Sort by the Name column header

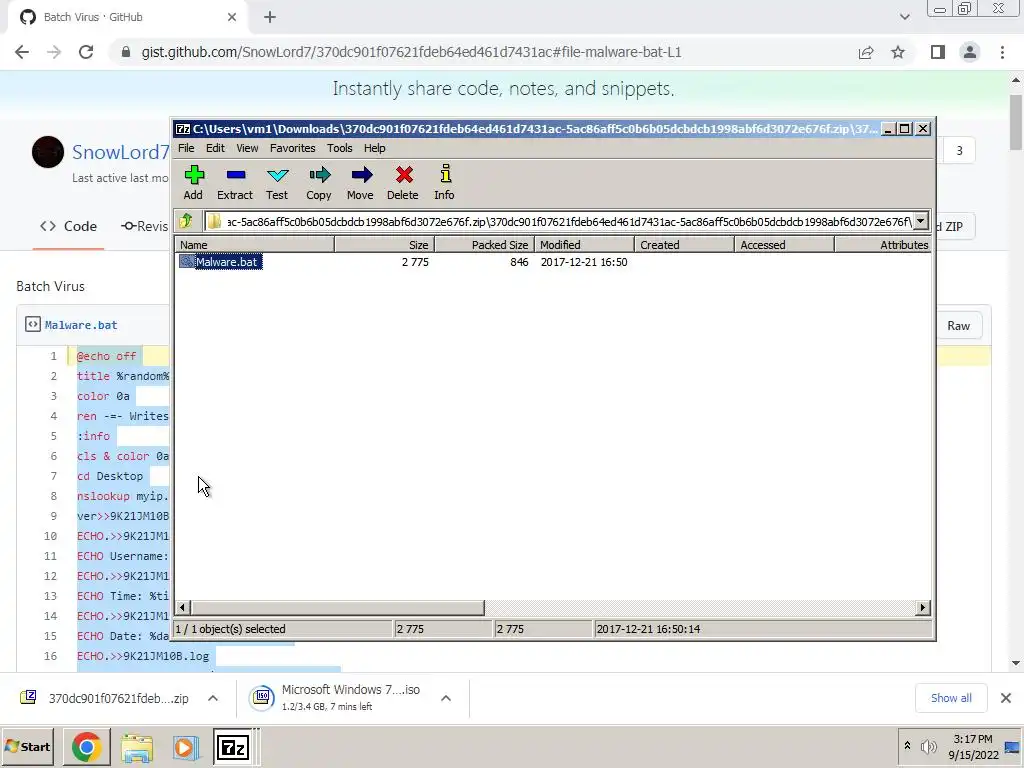(x=255, y=245)
